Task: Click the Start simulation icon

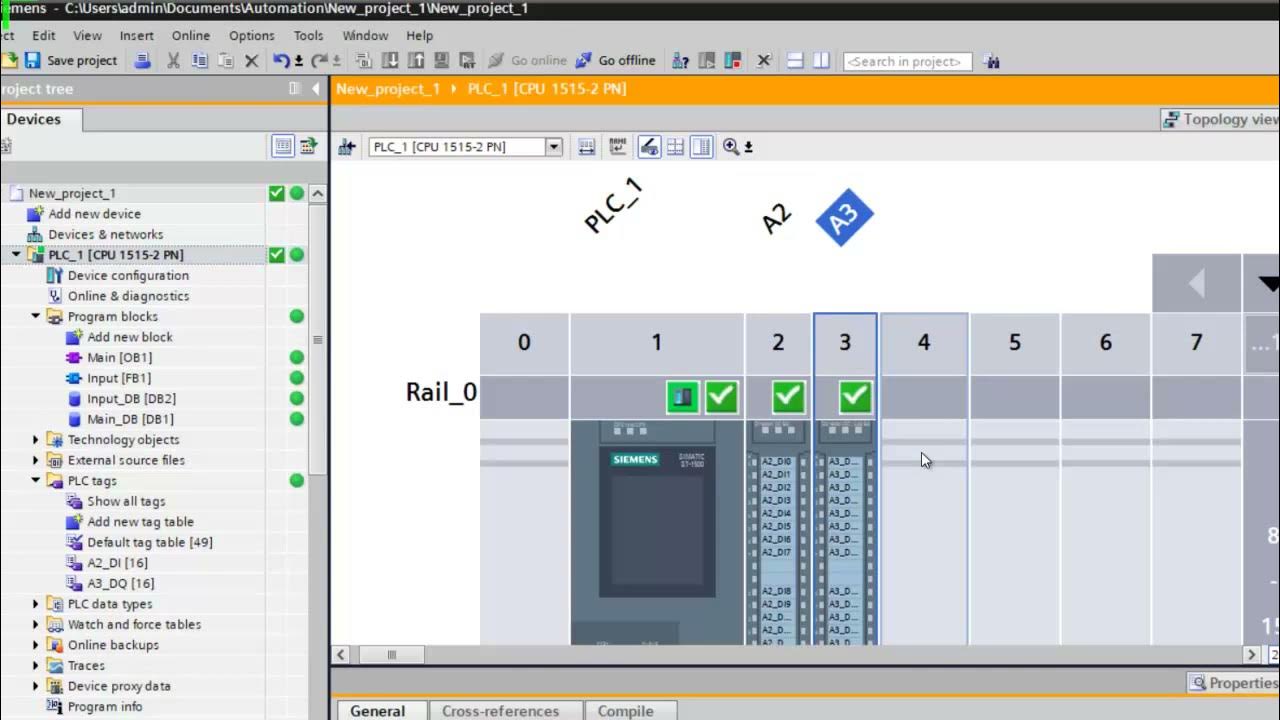Action: (441, 61)
